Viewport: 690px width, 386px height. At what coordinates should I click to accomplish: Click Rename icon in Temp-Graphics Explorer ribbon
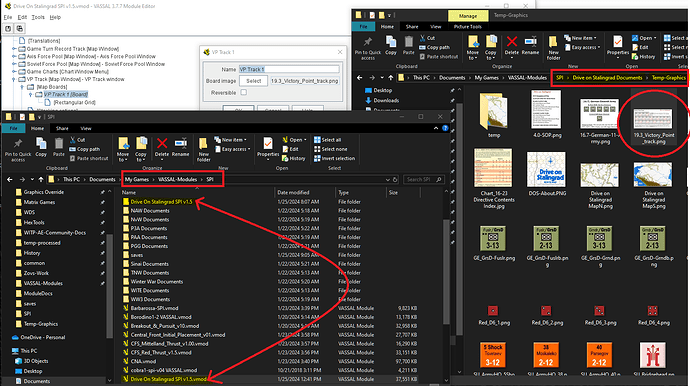pyautogui.click(x=530, y=45)
